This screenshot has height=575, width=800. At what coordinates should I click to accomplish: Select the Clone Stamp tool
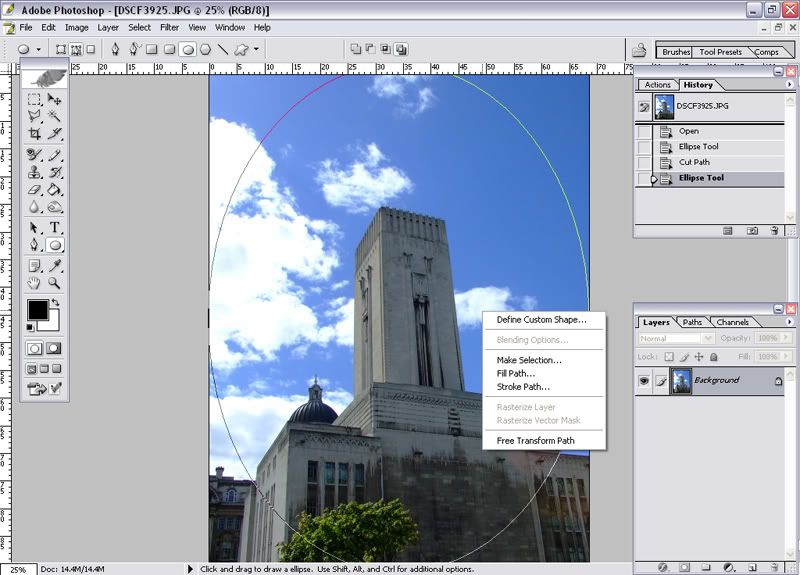click(x=34, y=172)
